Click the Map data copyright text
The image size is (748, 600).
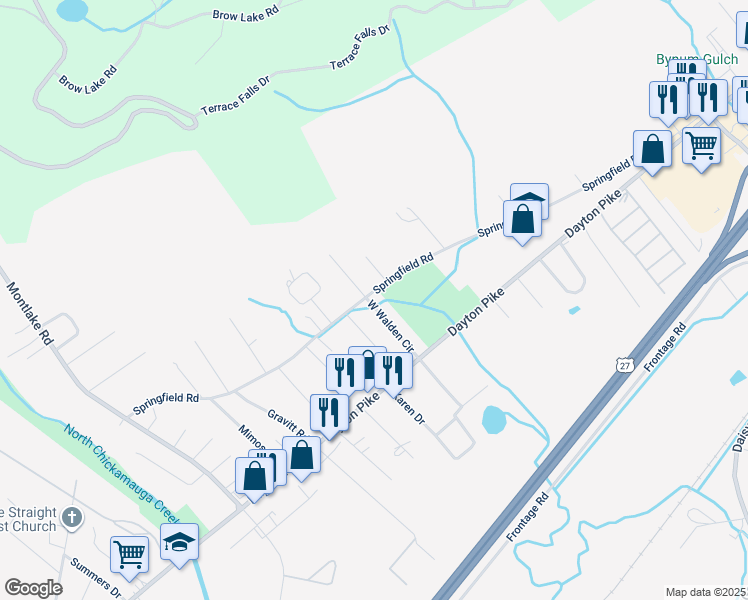click(x=706, y=593)
